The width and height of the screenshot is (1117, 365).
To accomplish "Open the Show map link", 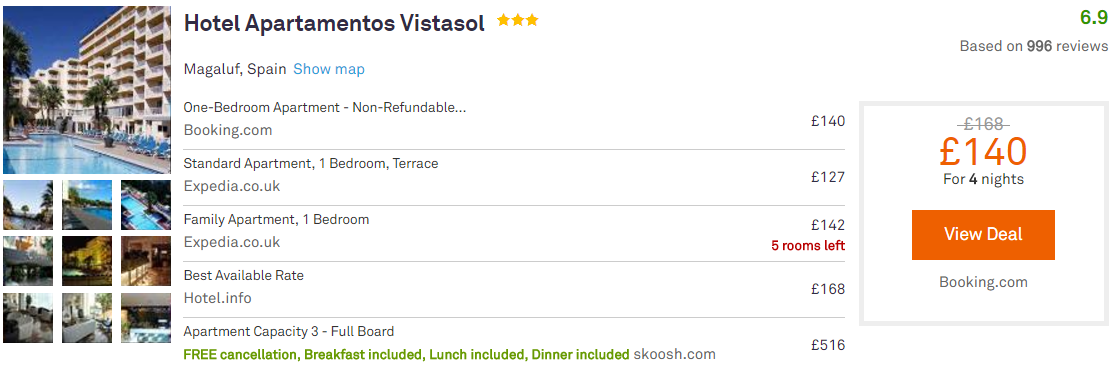I will pyautogui.click(x=328, y=69).
